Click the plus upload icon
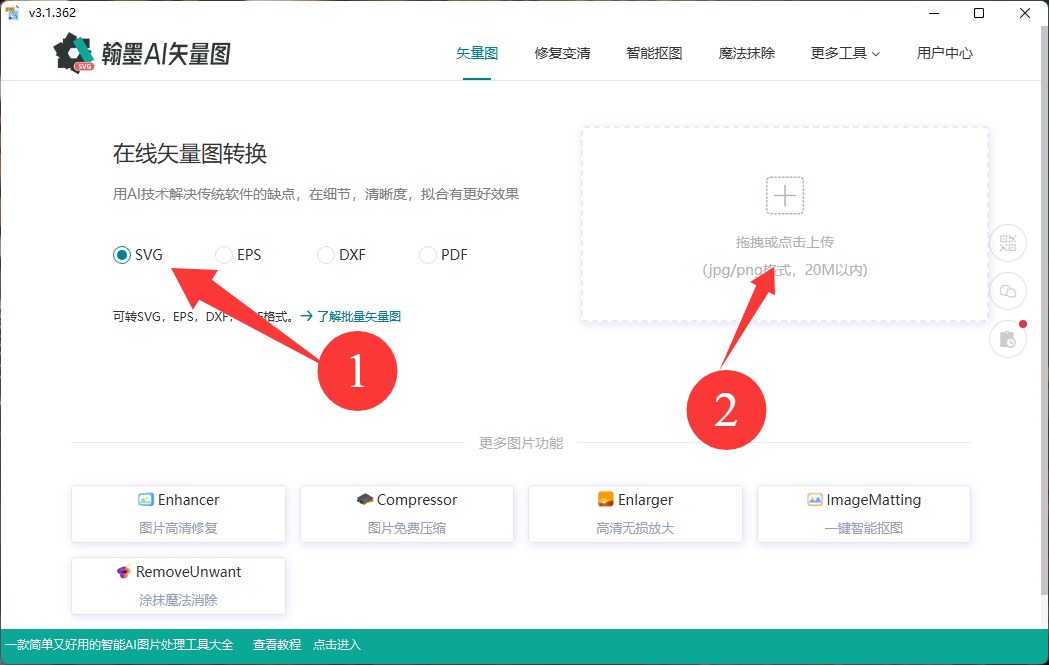 [x=785, y=196]
